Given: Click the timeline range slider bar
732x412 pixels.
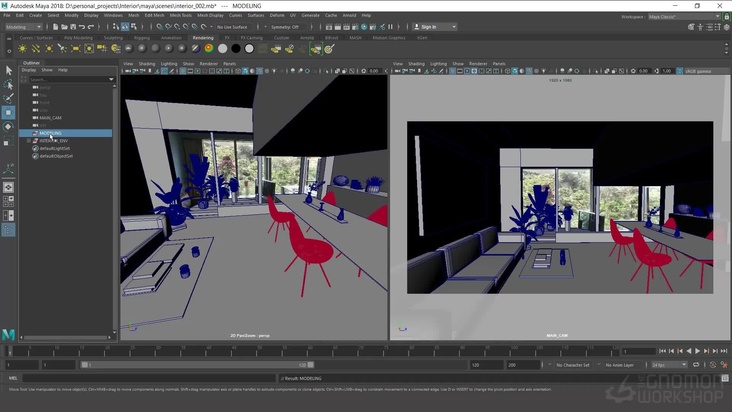Looking at the screenshot, I should pos(200,365).
